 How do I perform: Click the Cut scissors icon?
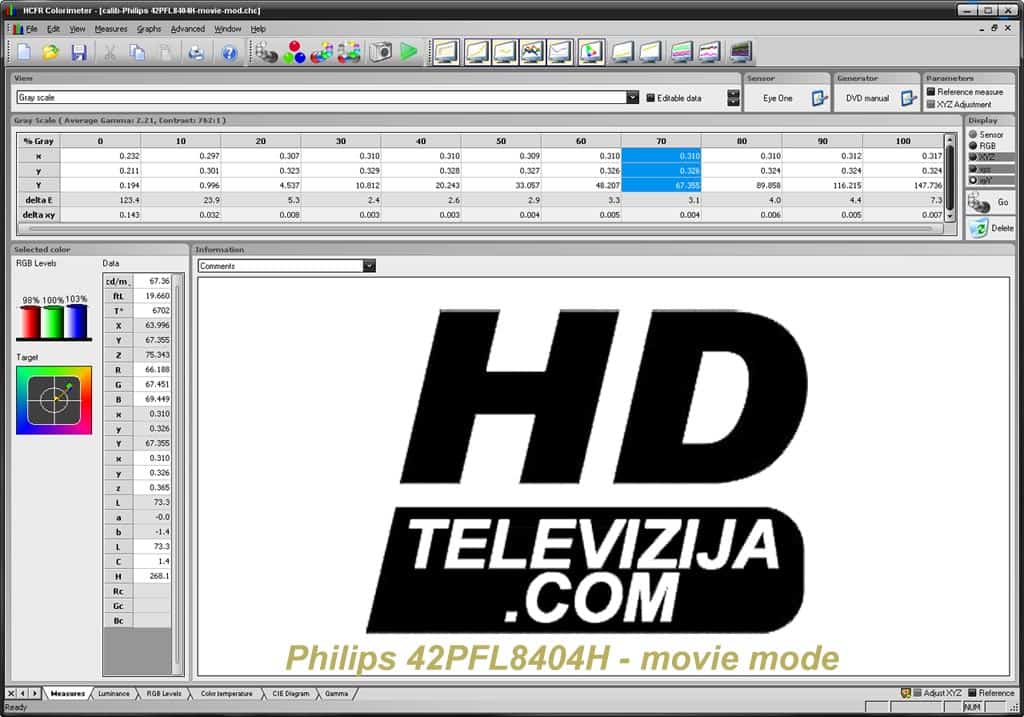click(110, 52)
